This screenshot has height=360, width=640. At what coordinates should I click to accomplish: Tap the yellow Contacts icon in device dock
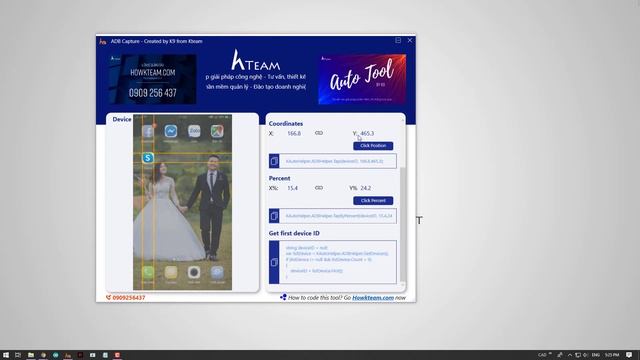pyautogui.click(x=171, y=272)
